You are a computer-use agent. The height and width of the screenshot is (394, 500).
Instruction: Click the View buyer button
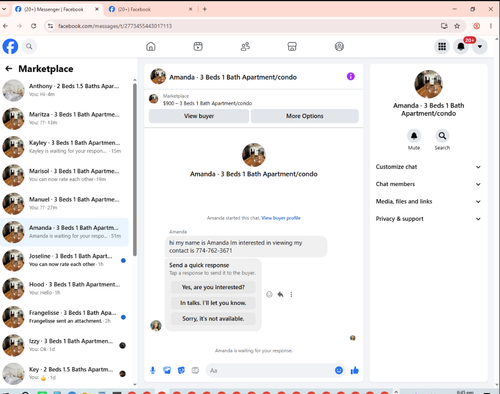click(199, 116)
